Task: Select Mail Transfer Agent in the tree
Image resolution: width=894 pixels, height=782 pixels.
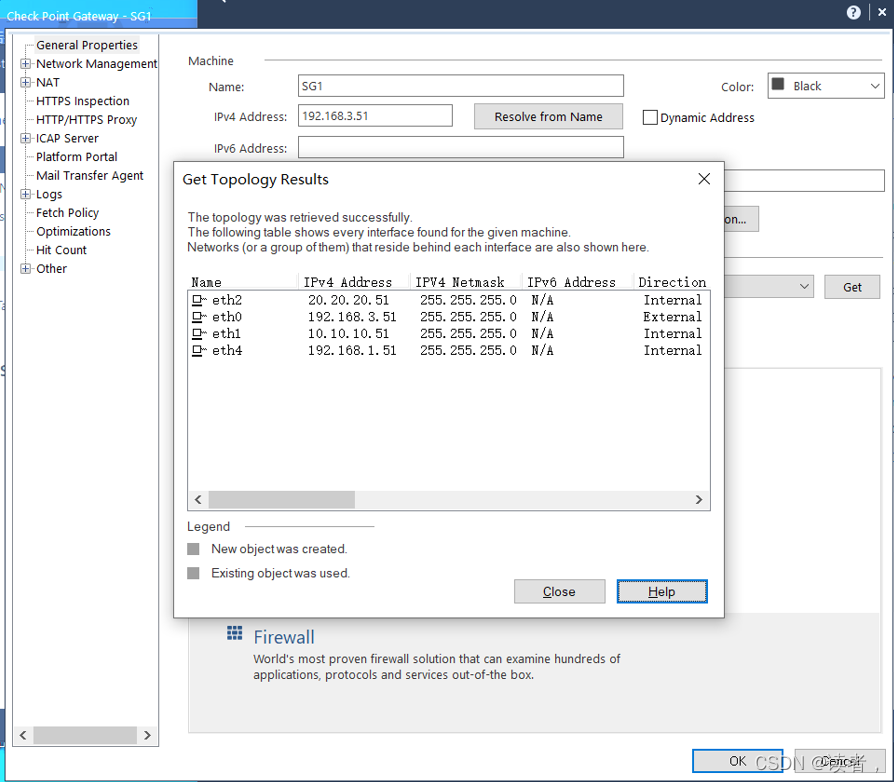Action: pyautogui.click(x=90, y=176)
